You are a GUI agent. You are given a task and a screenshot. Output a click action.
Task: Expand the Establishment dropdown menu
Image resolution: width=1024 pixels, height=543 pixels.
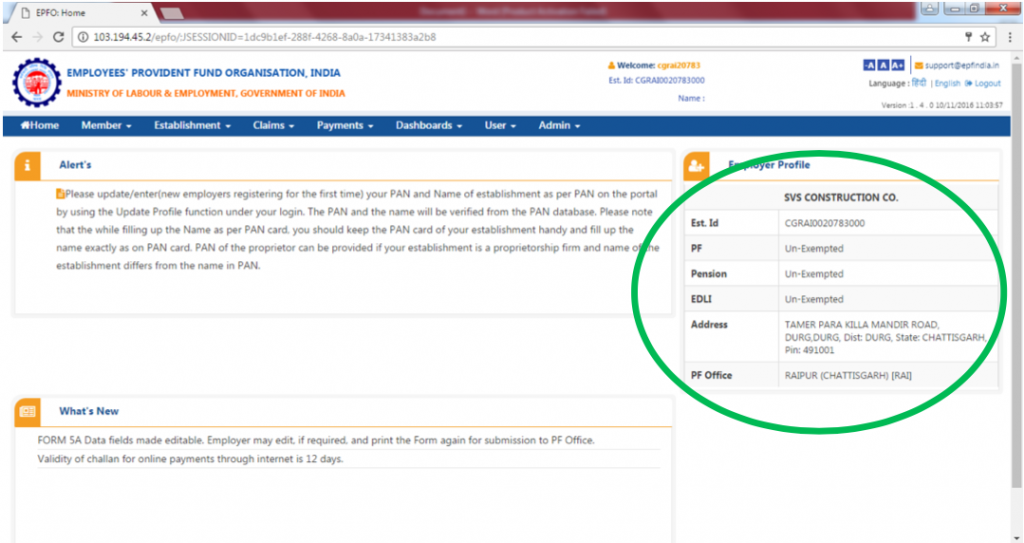[x=192, y=126]
